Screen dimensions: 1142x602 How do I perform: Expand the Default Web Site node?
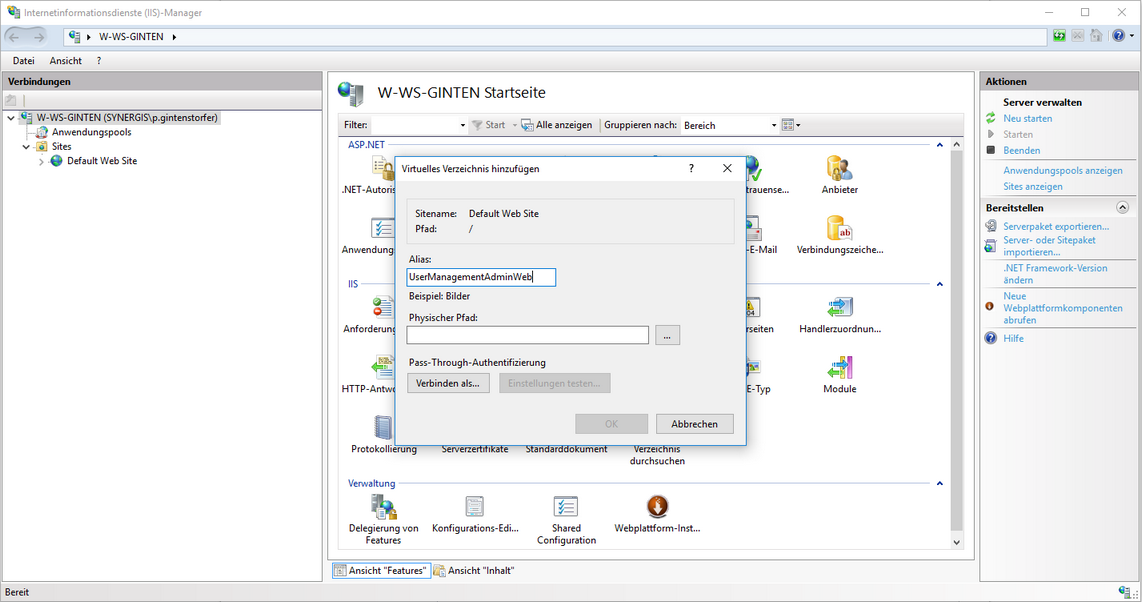tap(41, 161)
